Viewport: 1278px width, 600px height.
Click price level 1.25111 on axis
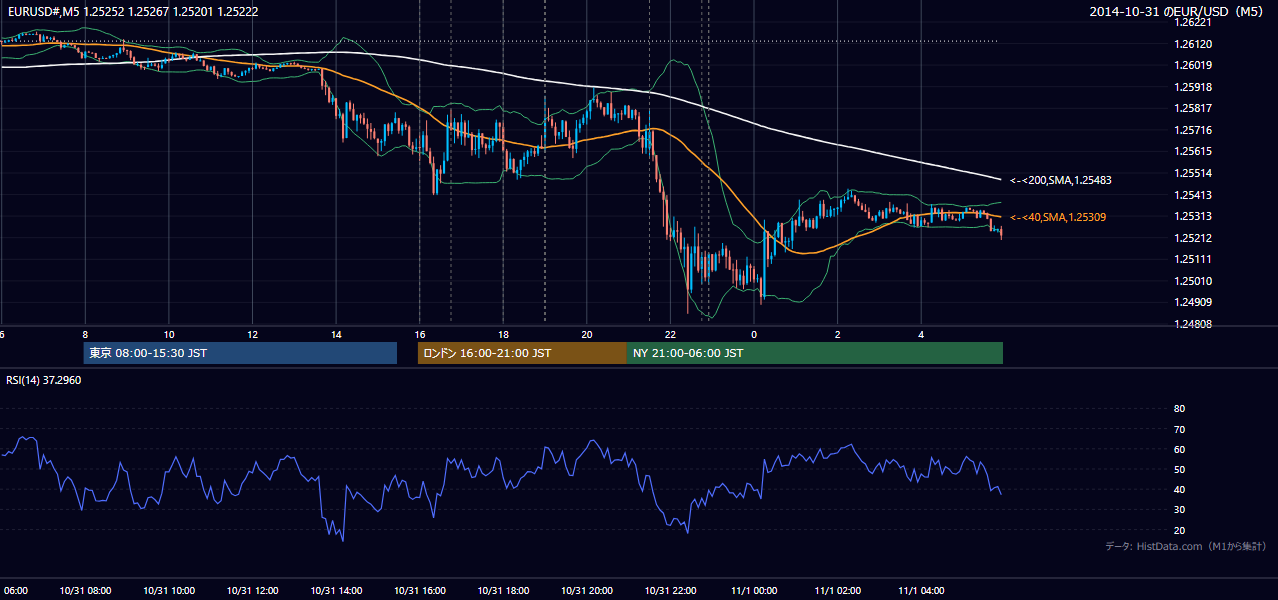pos(1193,259)
